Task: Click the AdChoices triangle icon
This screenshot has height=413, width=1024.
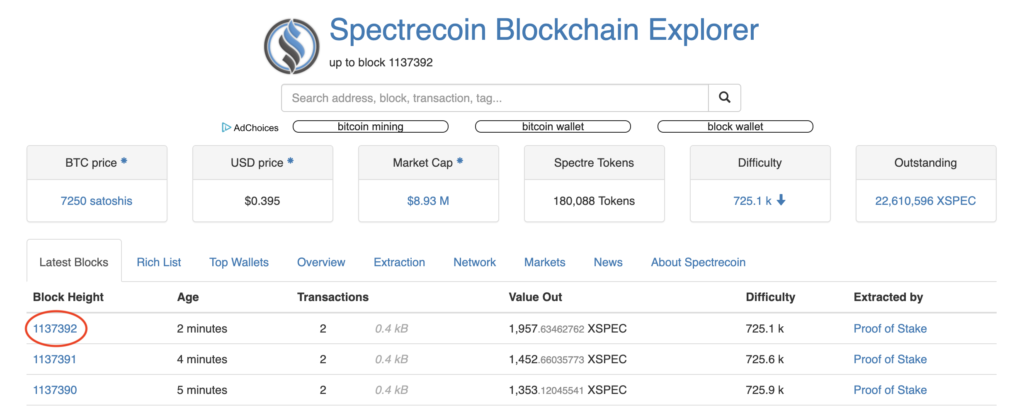Action: pyautogui.click(x=226, y=127)
